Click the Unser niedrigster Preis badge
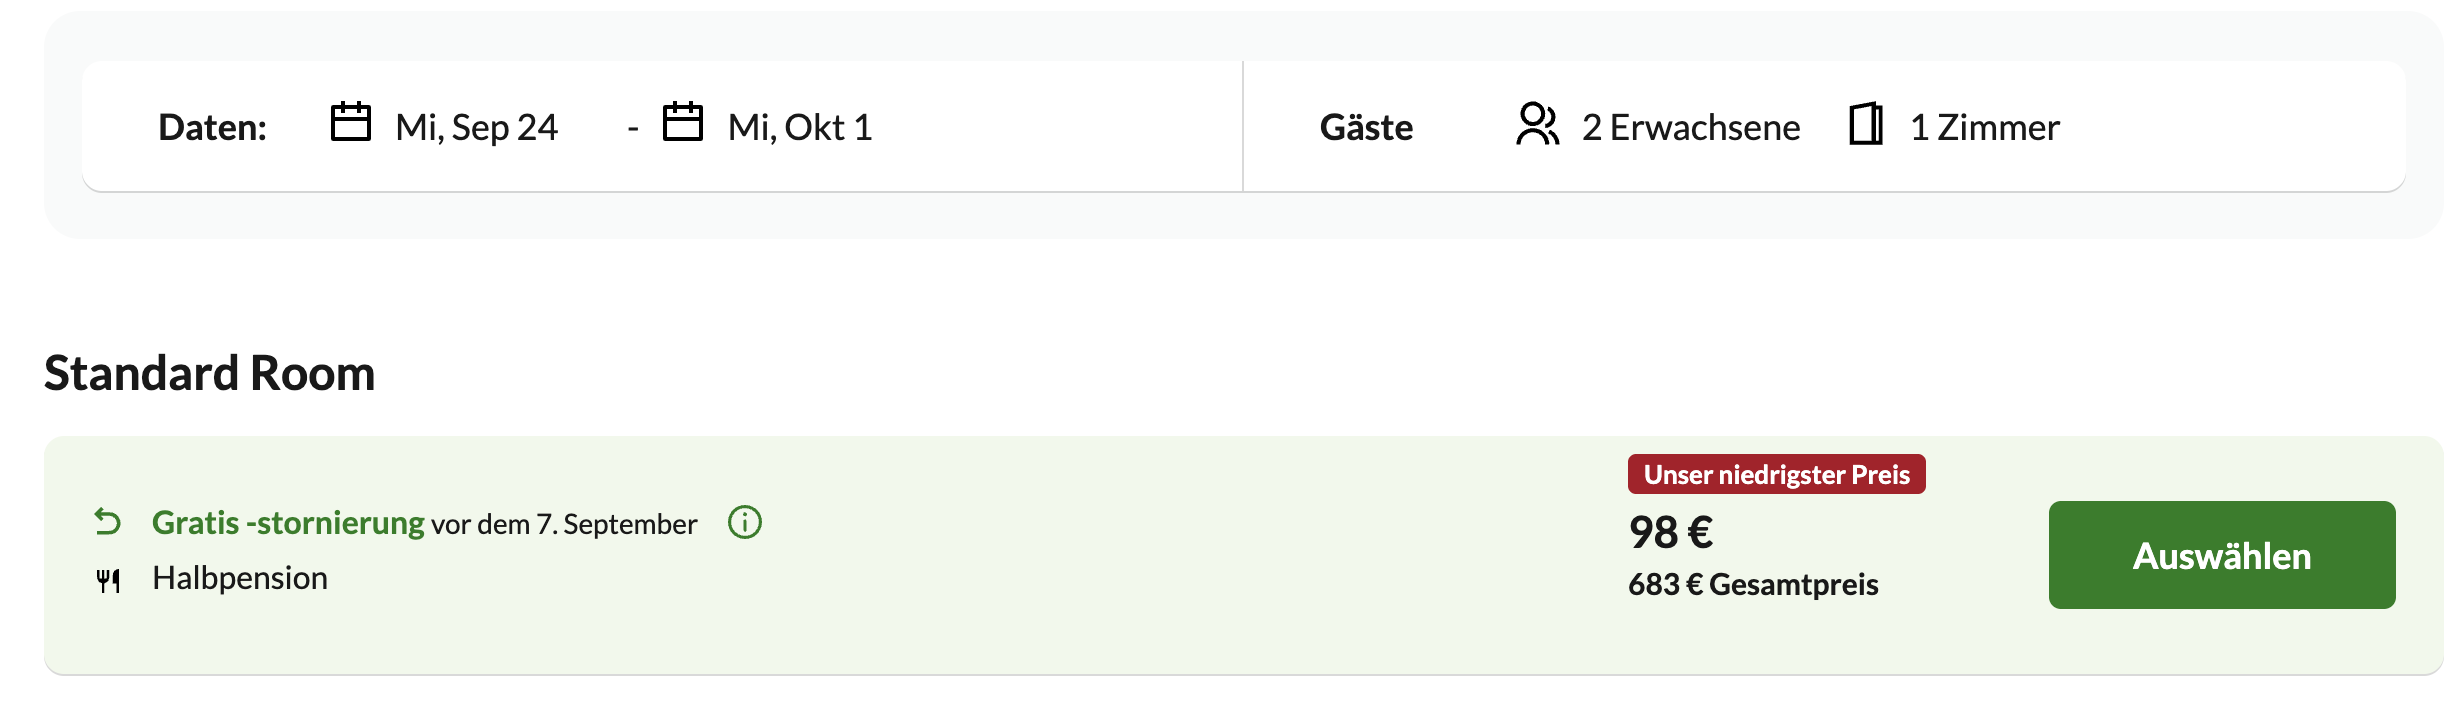The image size is (2456, 712). (1777, 474)
